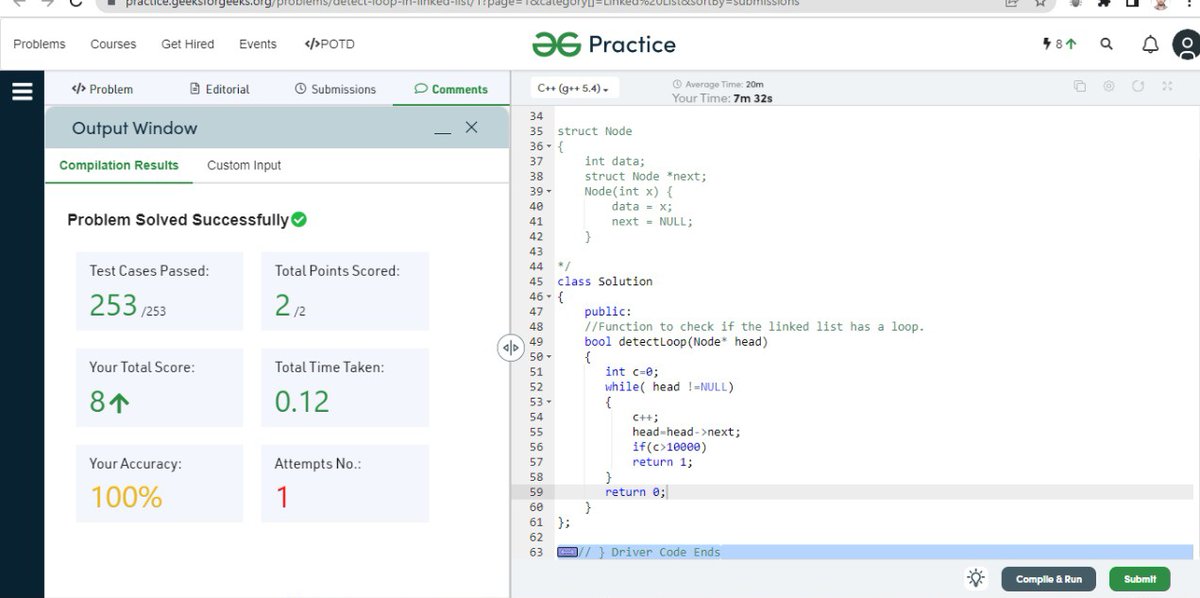Viewport: 1200px width, 598px height.
Task: Click the 'Your Time: 7m 32s' label
Action: click(x=722, y=98)
